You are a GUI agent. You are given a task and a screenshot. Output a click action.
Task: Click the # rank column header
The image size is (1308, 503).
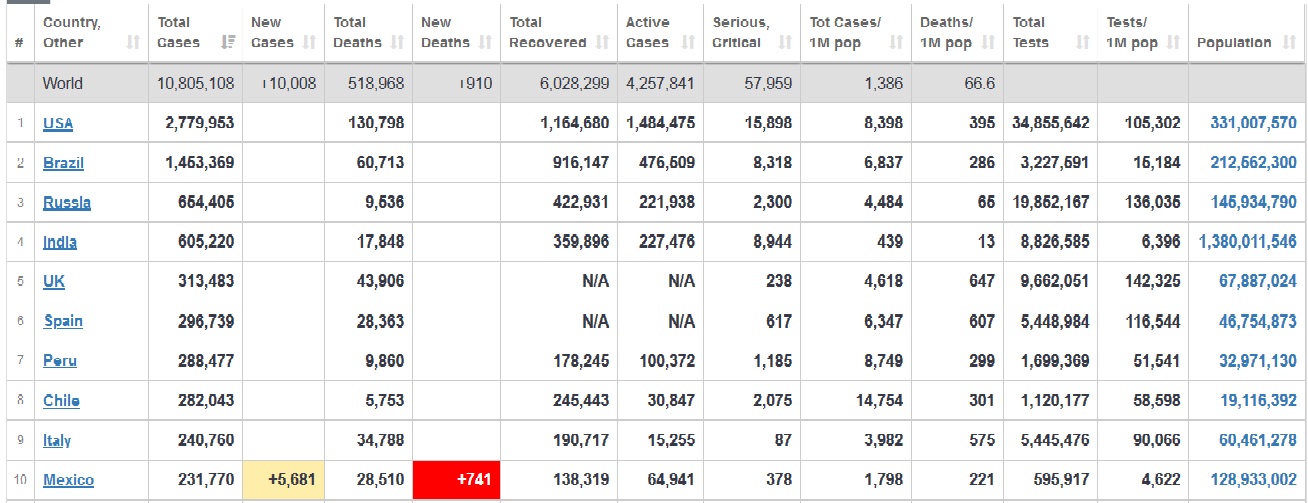(x=19, y=43)
